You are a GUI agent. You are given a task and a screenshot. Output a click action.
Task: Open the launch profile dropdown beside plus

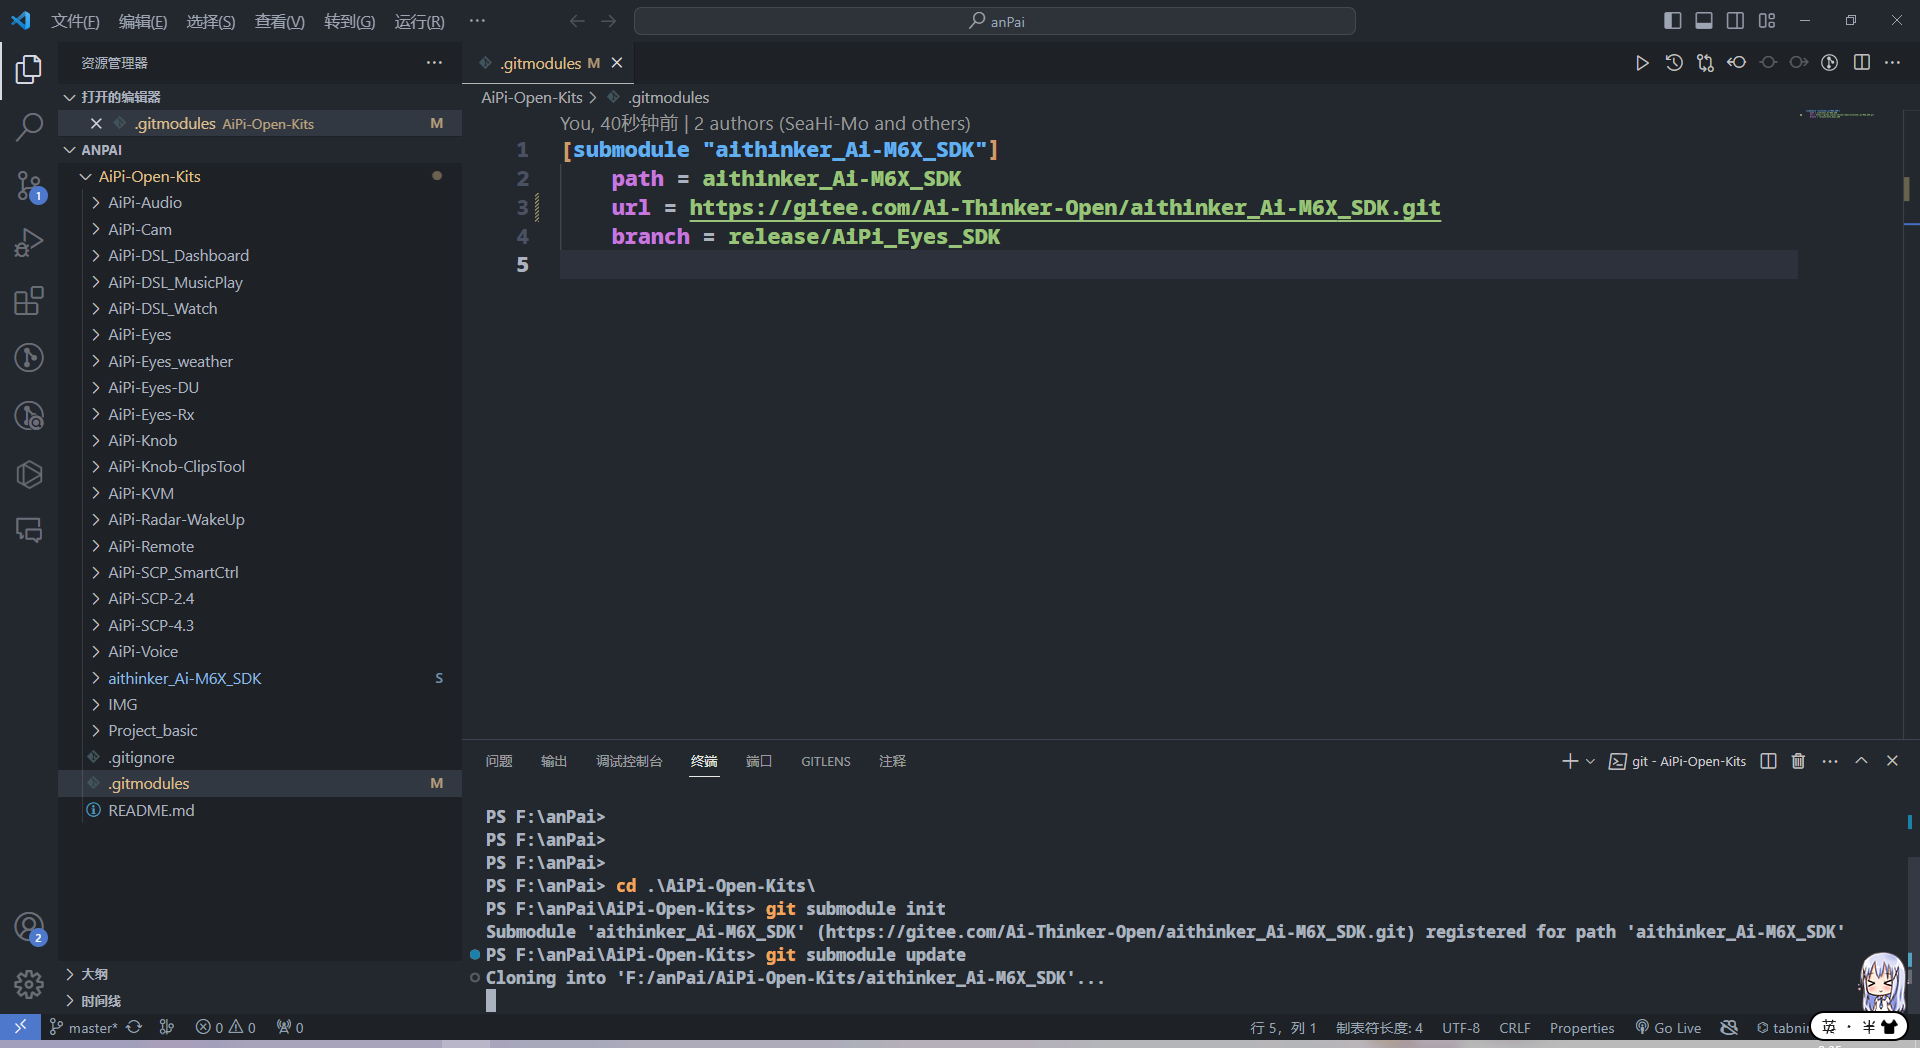tap(1590, 761)
